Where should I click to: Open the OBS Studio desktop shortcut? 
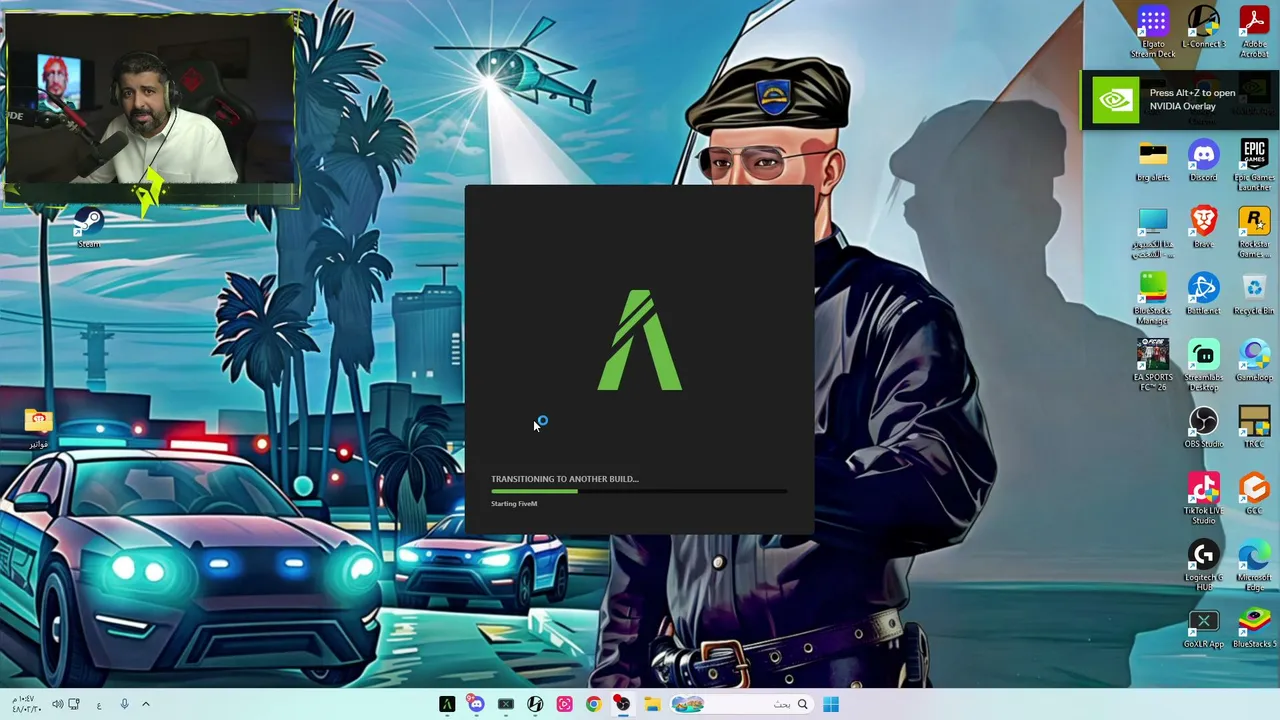[1203, 428]
